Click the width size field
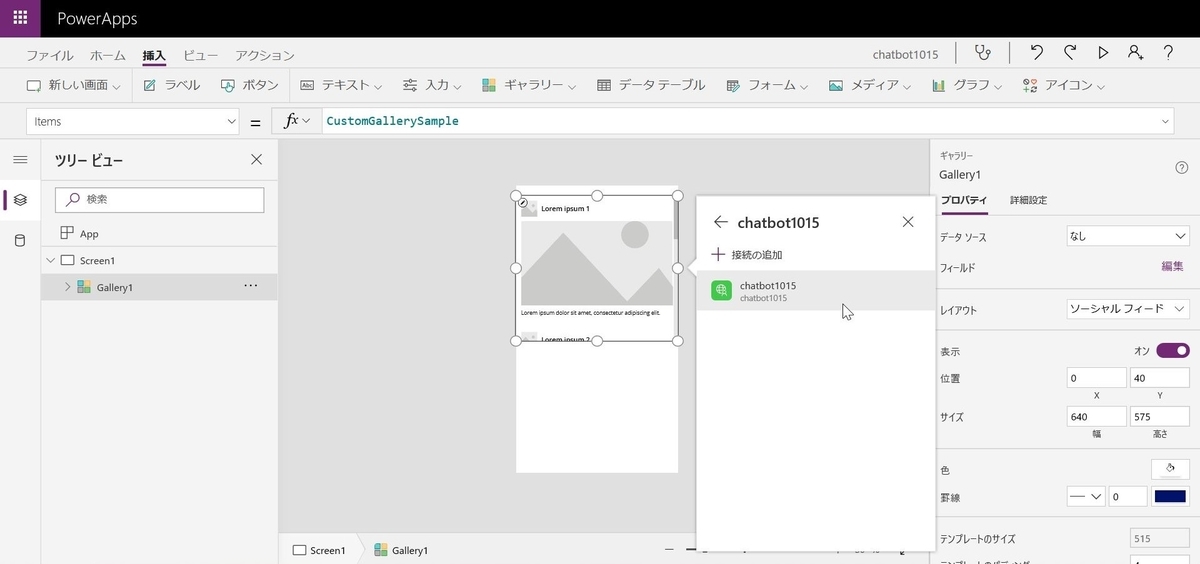 pyautogui.click(x=1096, y=416)
